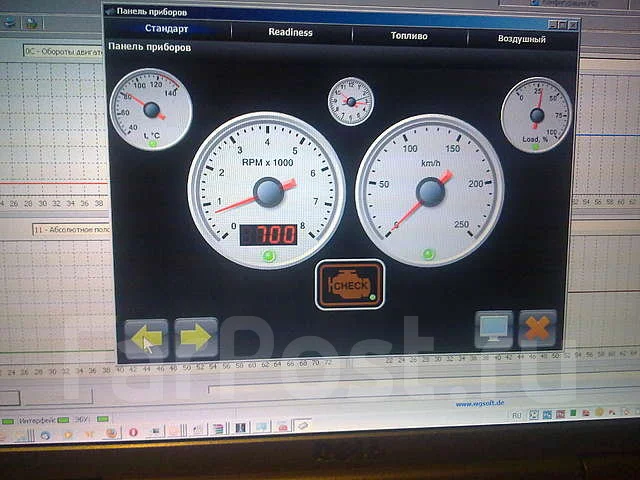Click the Панель приборов title bar icon

(109, 11)
